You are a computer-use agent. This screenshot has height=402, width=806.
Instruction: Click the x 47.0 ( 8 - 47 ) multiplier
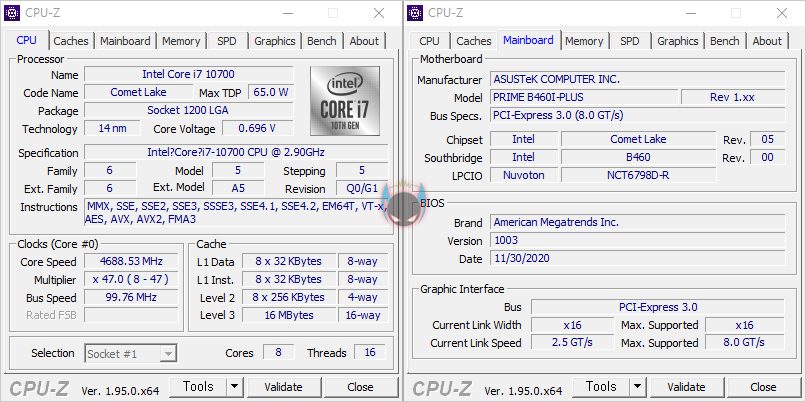click(131, 279)
